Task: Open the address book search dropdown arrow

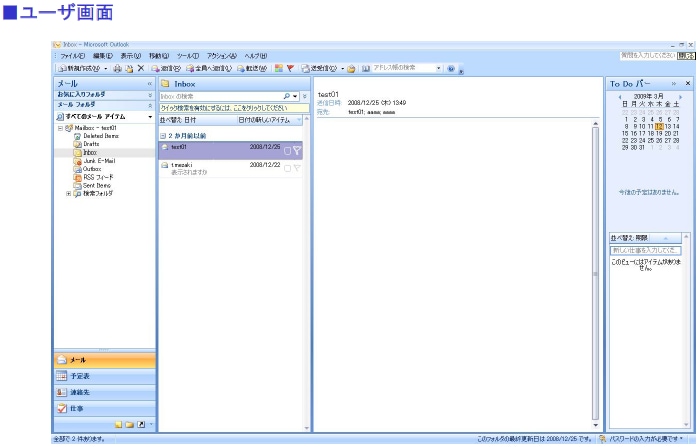Action: pos(438,68)
